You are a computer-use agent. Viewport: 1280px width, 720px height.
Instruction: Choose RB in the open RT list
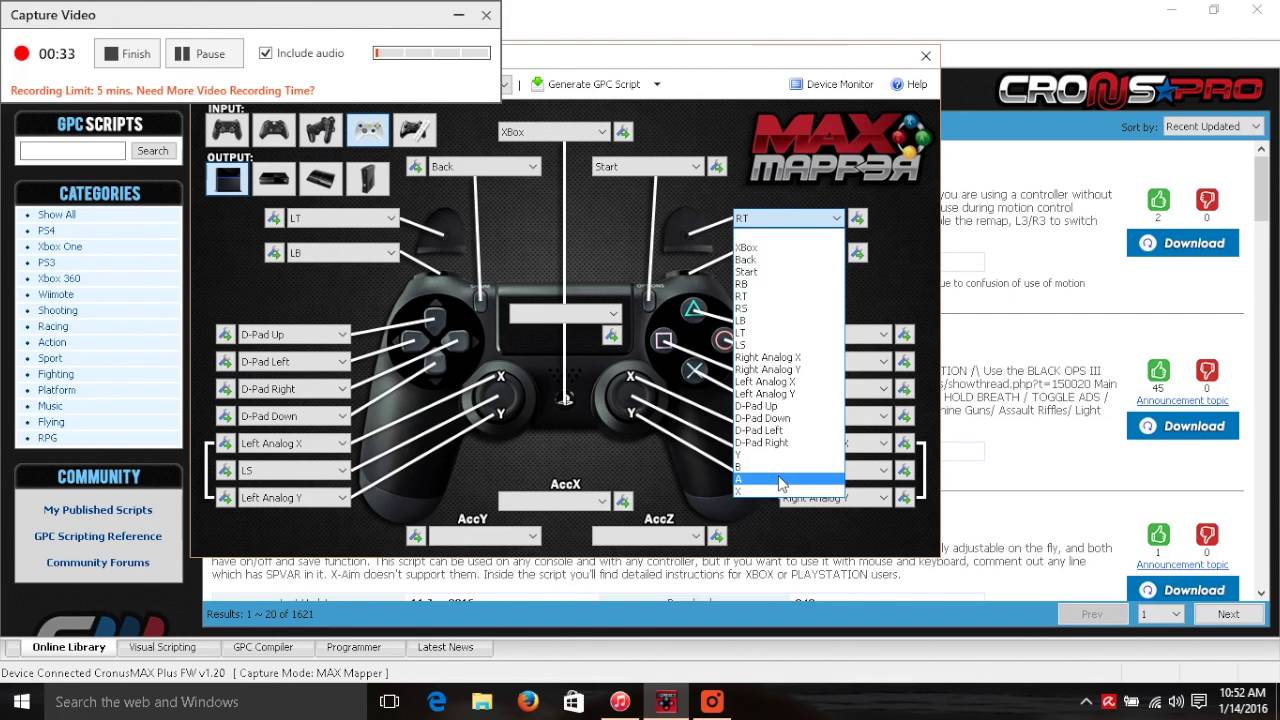pos(789,284)
